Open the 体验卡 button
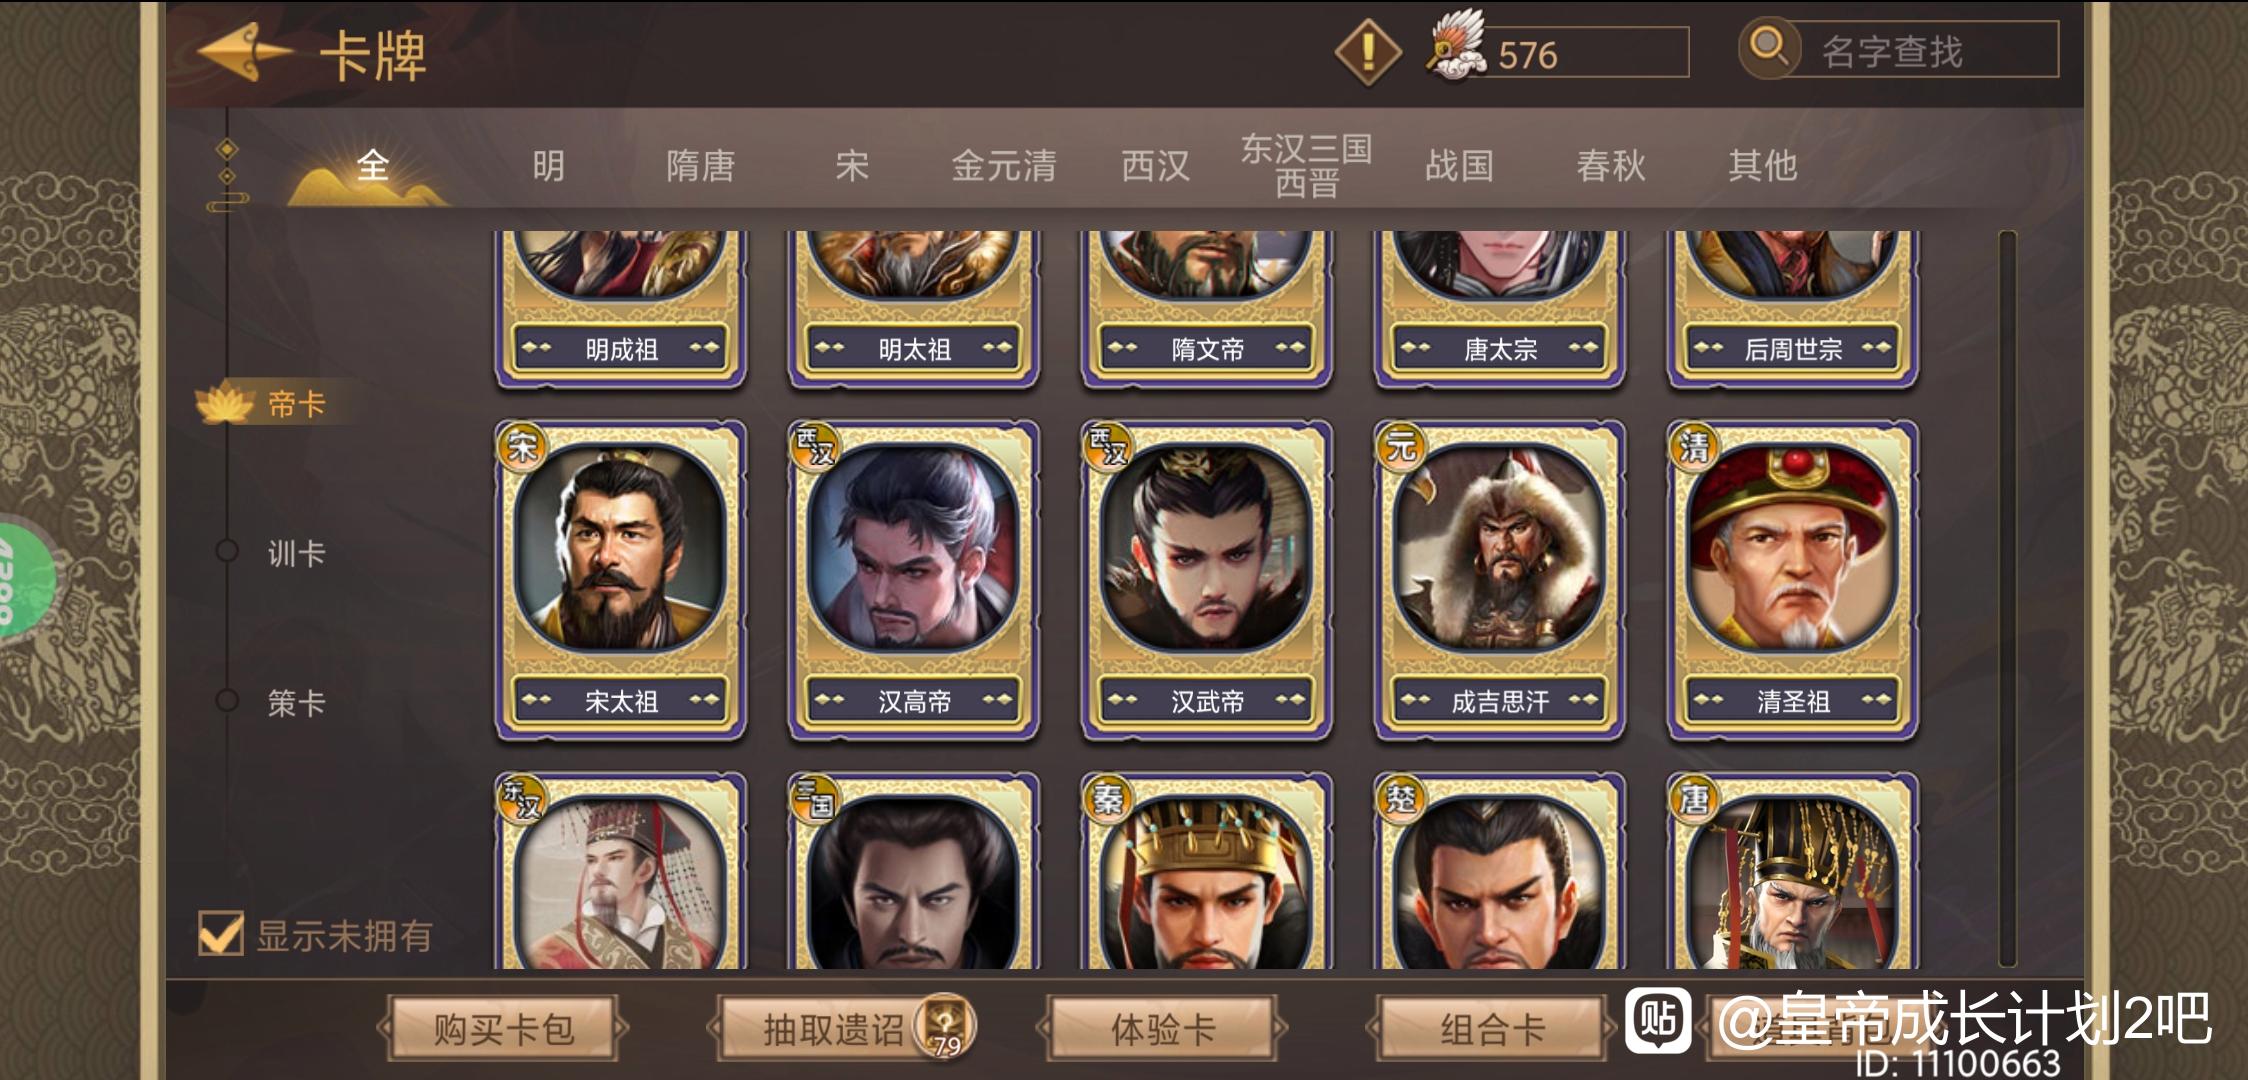The image size is (2248, 1080). tap(1162, 1028)
